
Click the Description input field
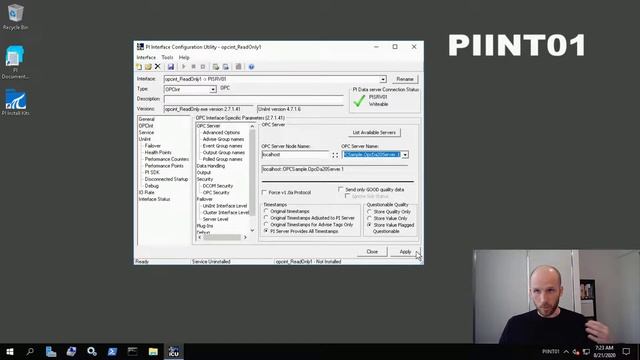point(254,99)
